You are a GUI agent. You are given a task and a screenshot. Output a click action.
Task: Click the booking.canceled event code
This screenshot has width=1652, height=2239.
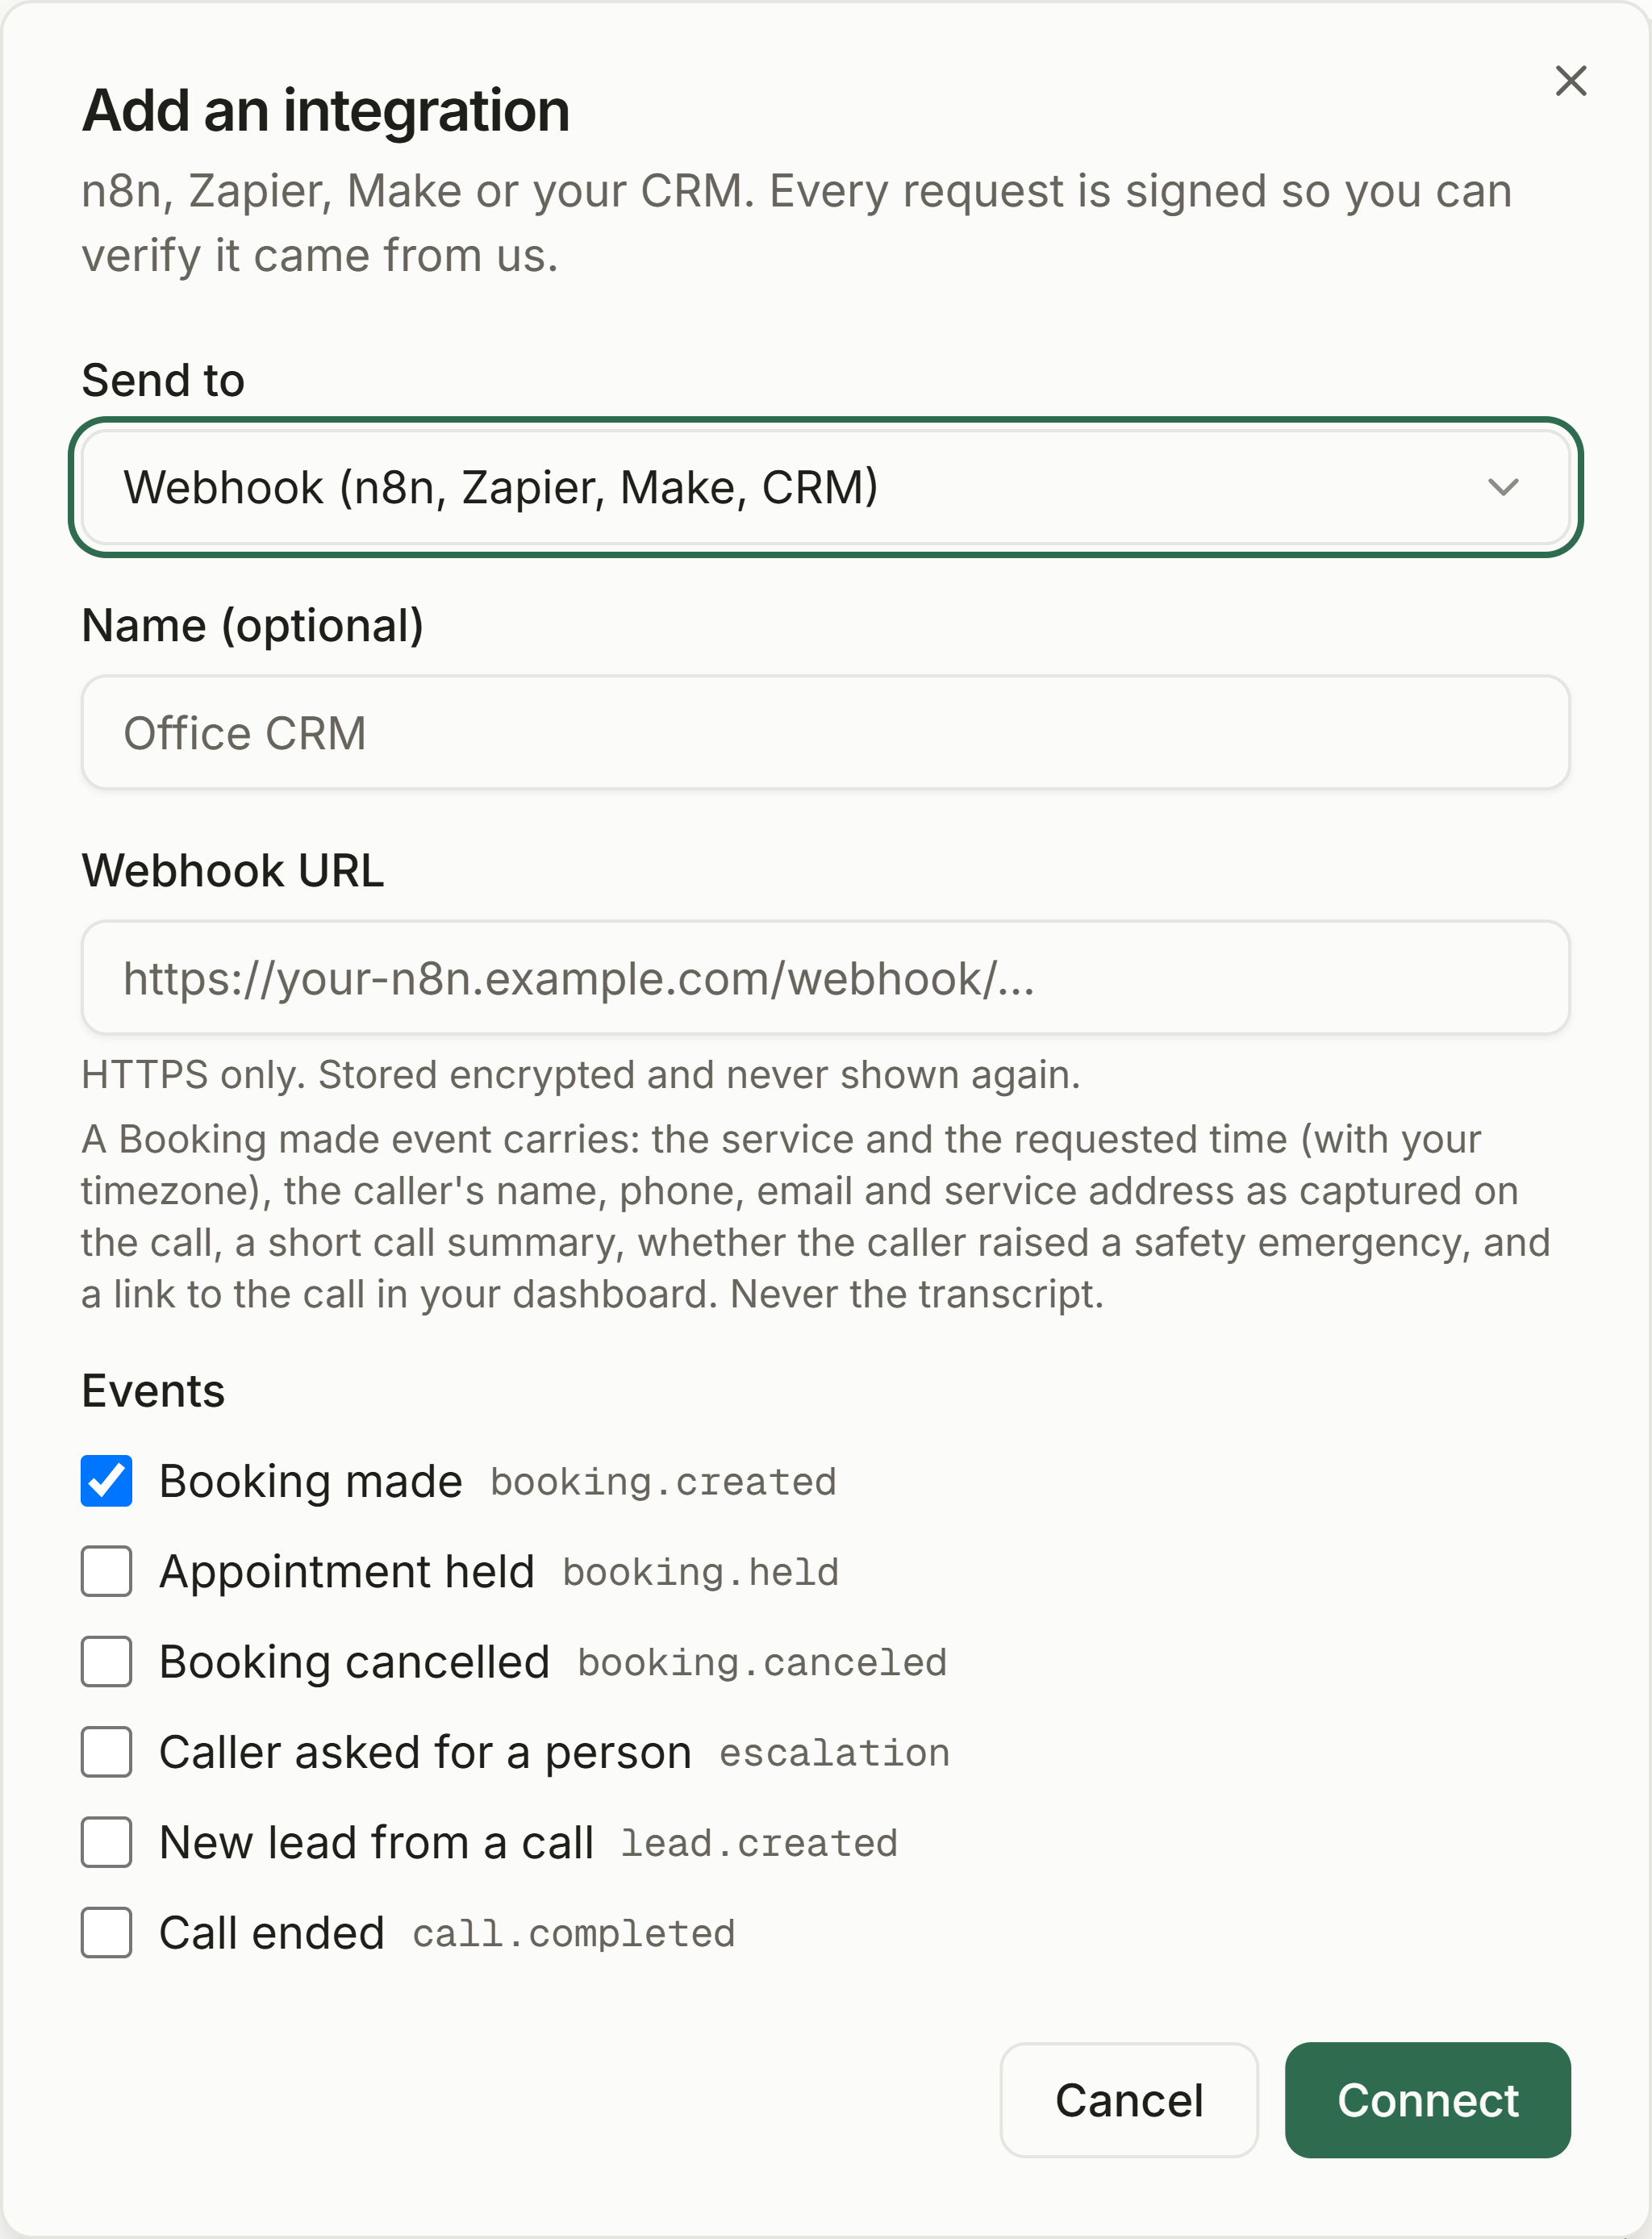[762, 1662]
